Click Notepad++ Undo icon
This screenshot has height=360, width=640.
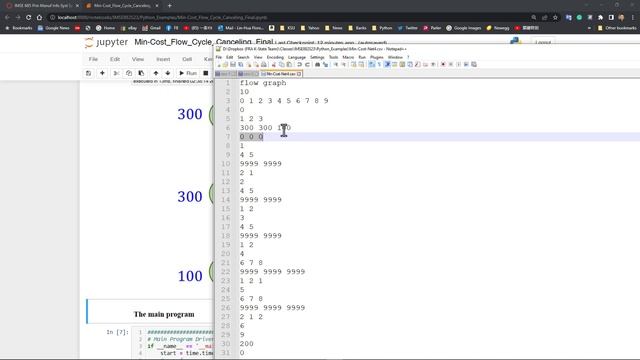click(300, 64)
